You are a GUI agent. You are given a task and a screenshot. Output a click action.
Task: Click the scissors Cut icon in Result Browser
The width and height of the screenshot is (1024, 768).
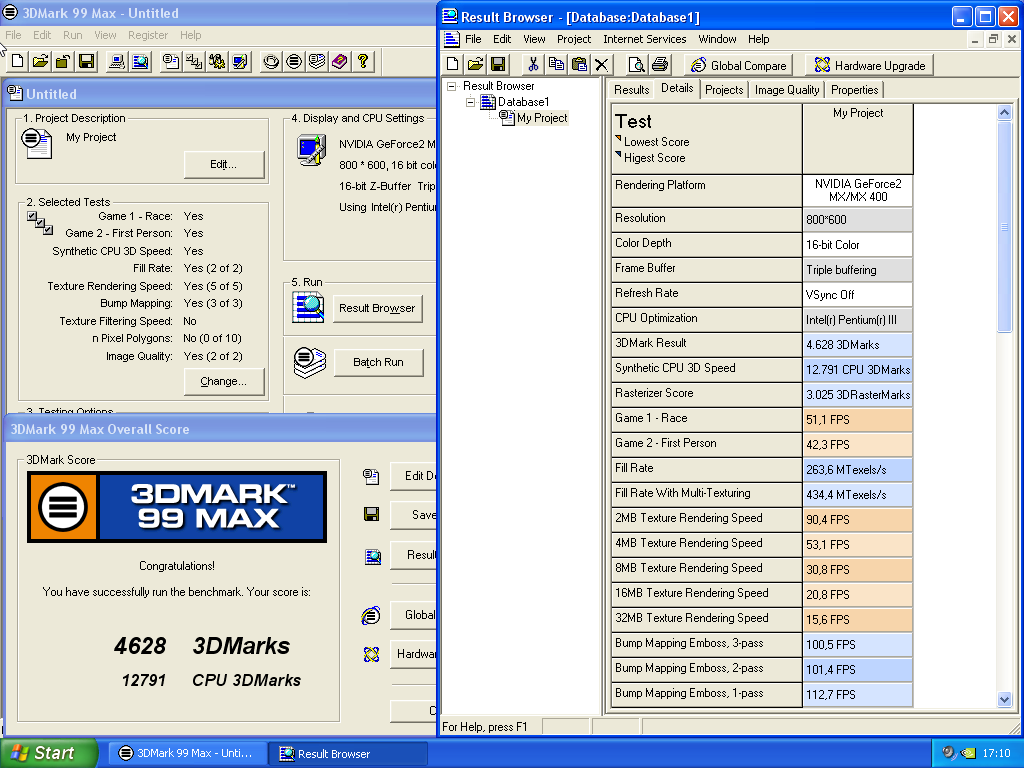(534, 64)
